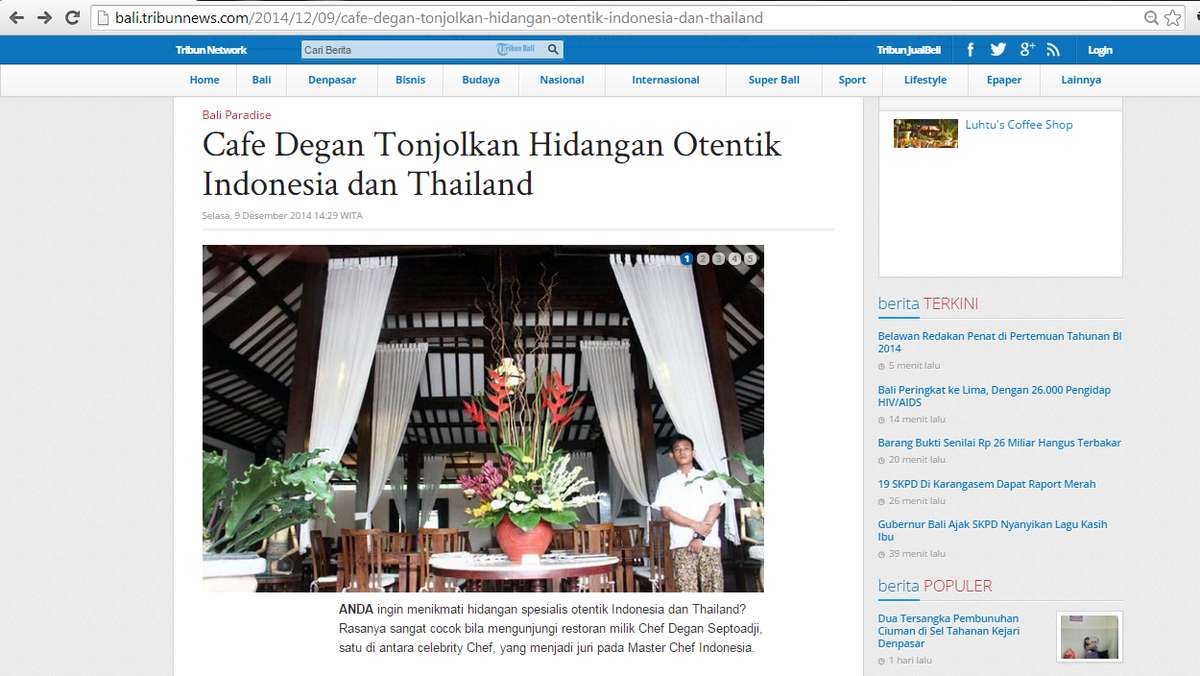The height and width of the screenshot is (676, 1200).
Task: Expand the Lainnya menu
Action: click(x=1081, y=80)
